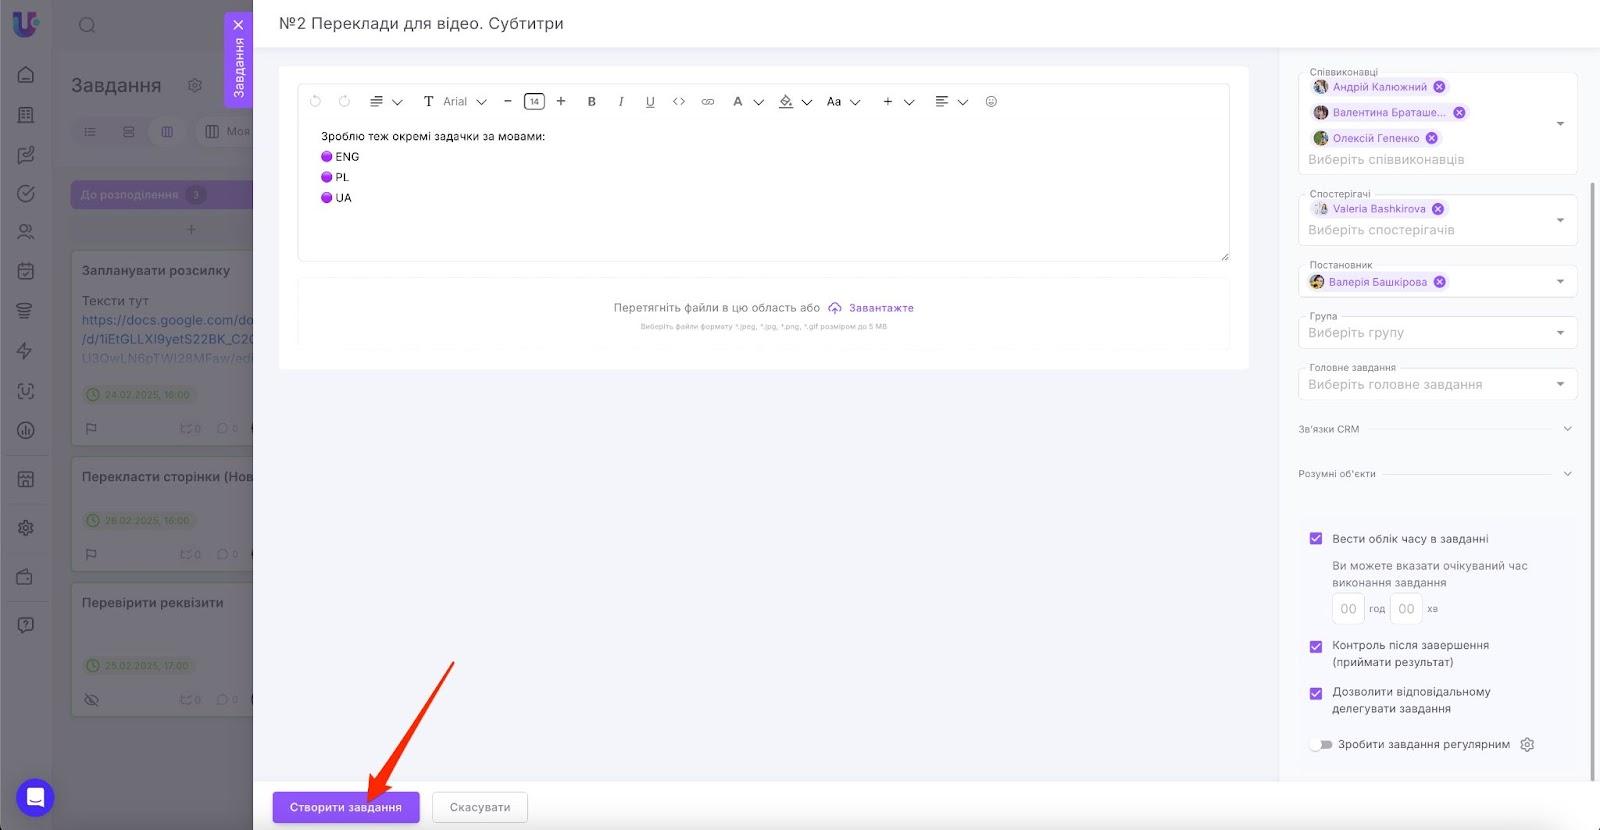Open the text alignment dropdown
The height and width of the screenshot is (830, 1600).
point(951,101)
